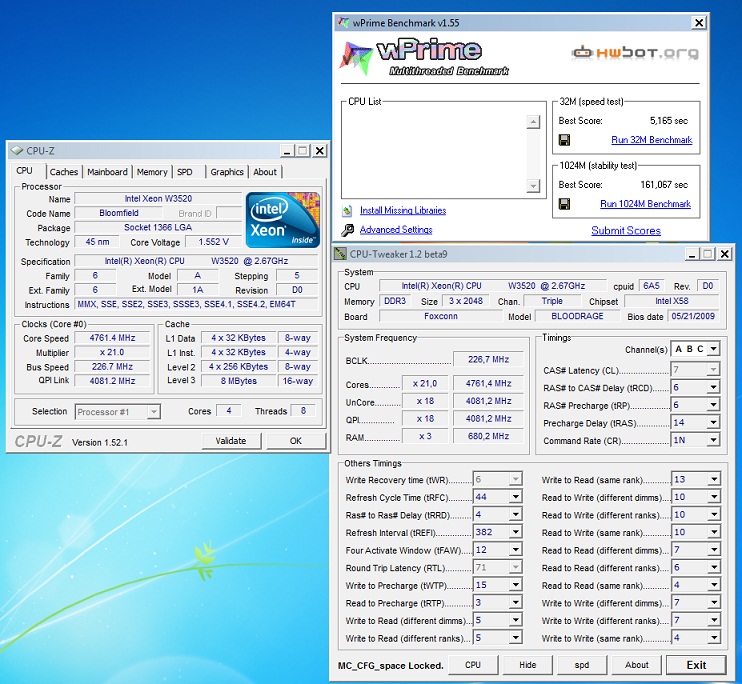Screen dimensions: 742x684
Task: Open the Precharge Delay (tRAS) dropdown
Action: coord(713,423)
